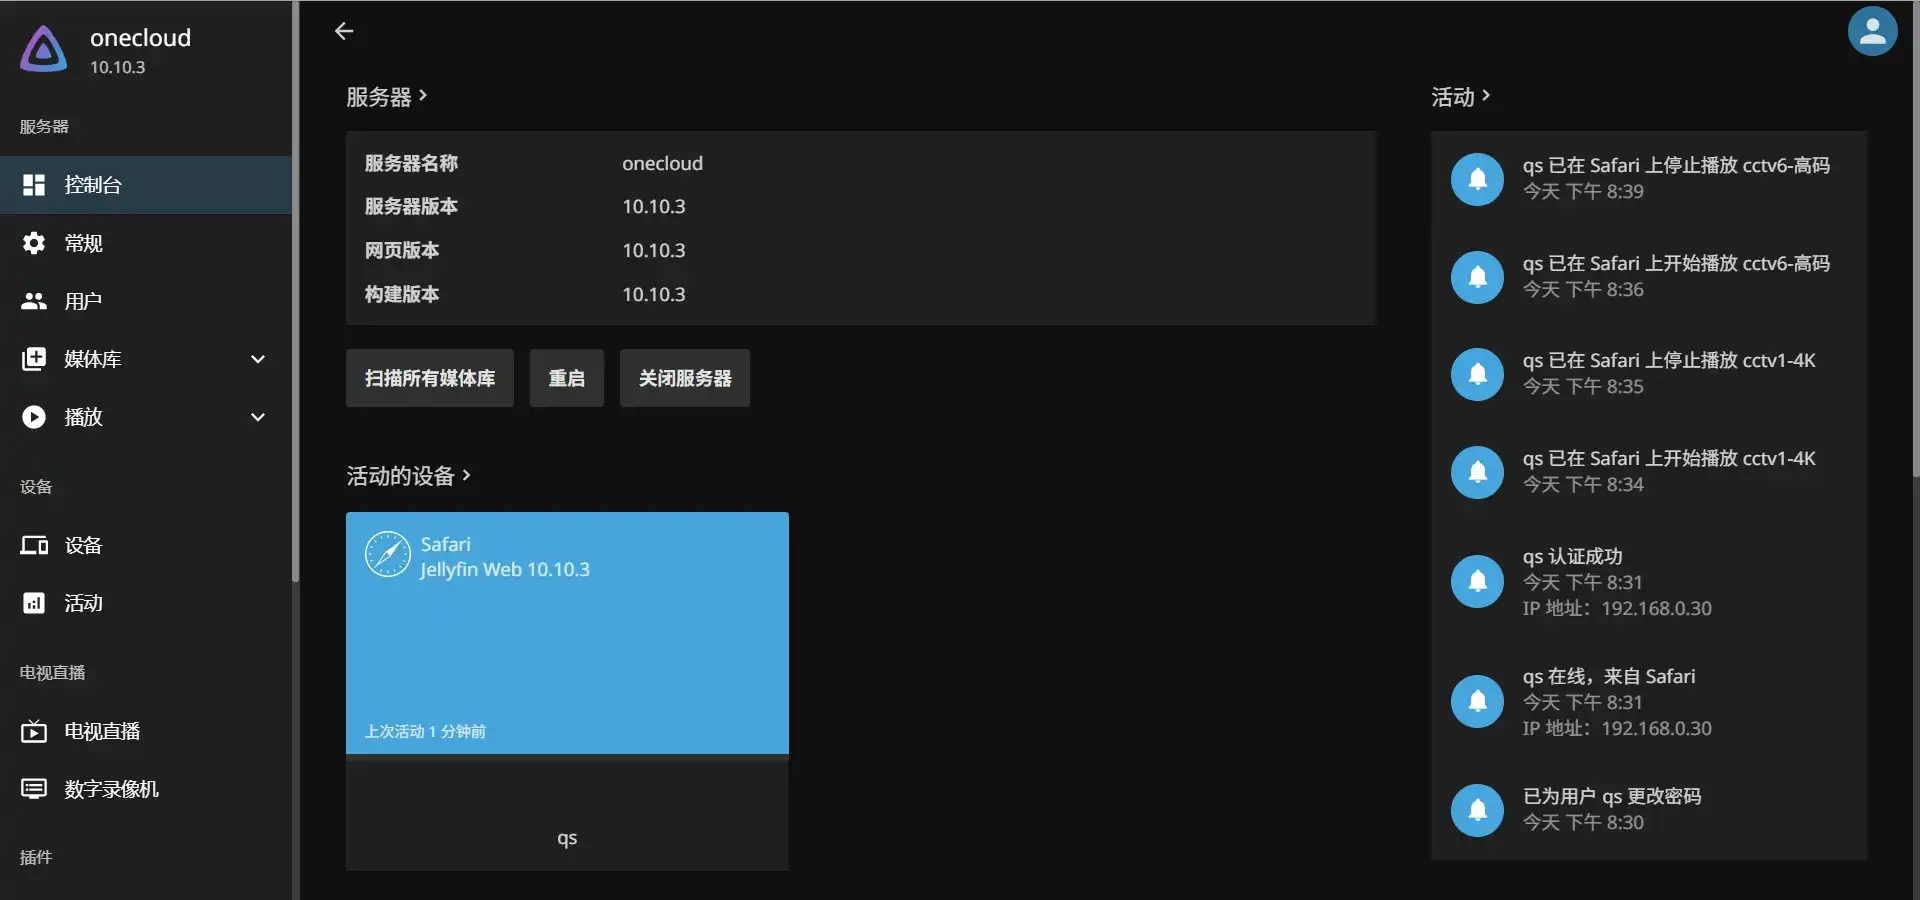Click the Safari compass icon on device card
Viewport: 1920px width, 900px height.
pos(388,555)
